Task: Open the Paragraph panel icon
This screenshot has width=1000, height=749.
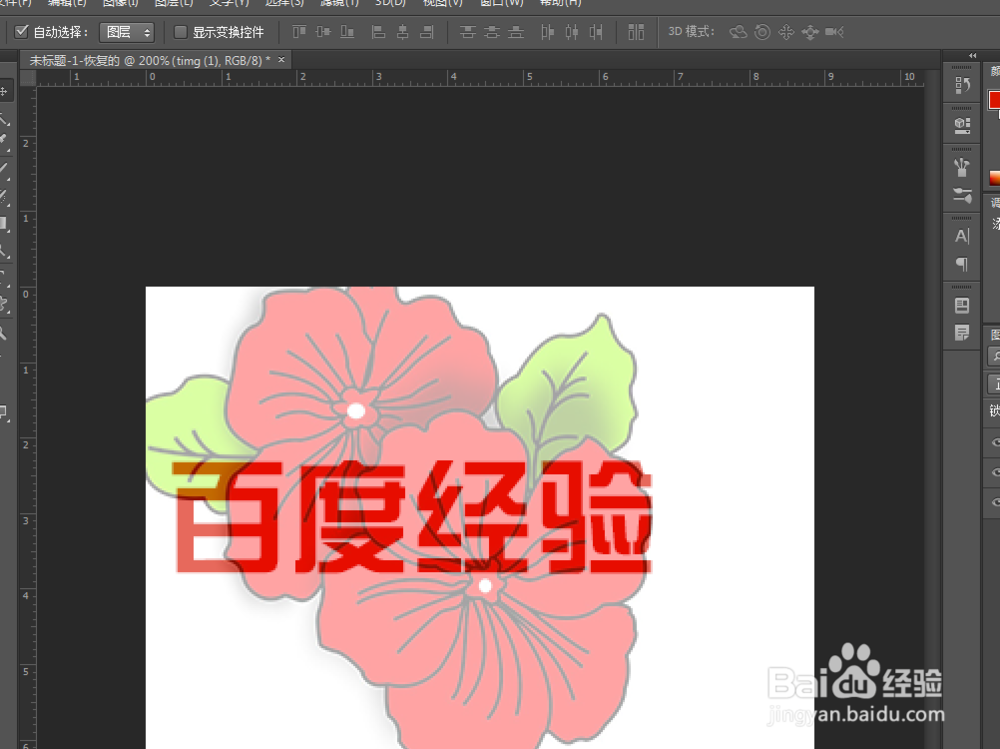Action: [961, 264]
